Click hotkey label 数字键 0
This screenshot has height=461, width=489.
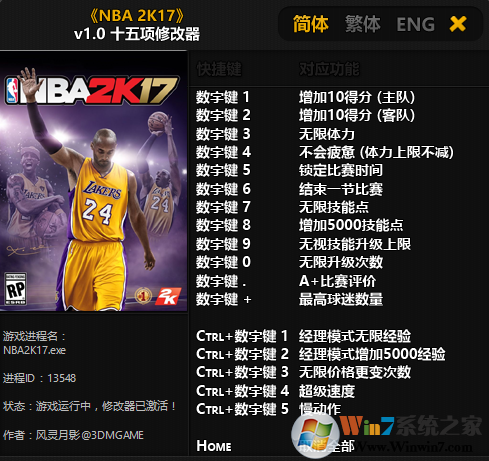[223, 262]
